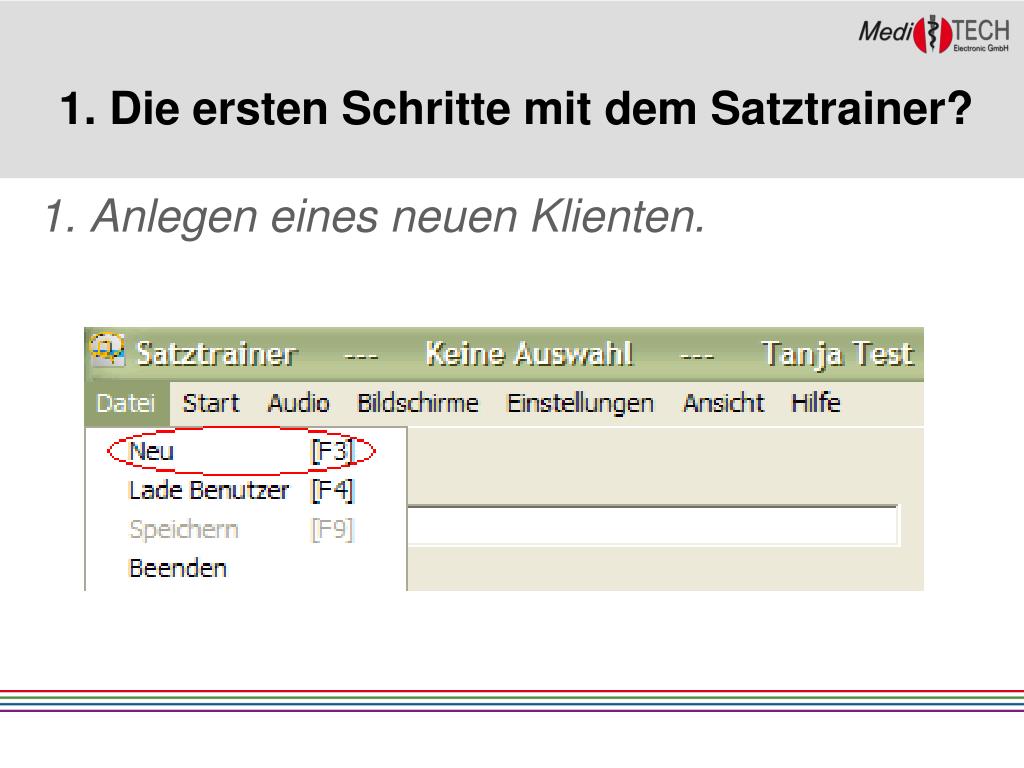Click the slide heading 'Die ersten Schritte mit dem Satztrainer?'
Screen dimensions: 1024x768
[516, 108]
